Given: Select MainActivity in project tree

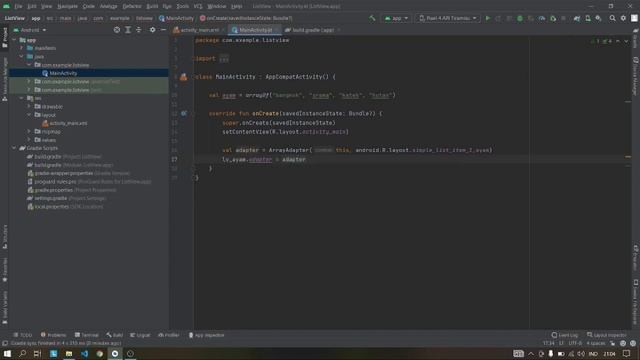Looking at the screenshot, I should click(x=63, y=73).
